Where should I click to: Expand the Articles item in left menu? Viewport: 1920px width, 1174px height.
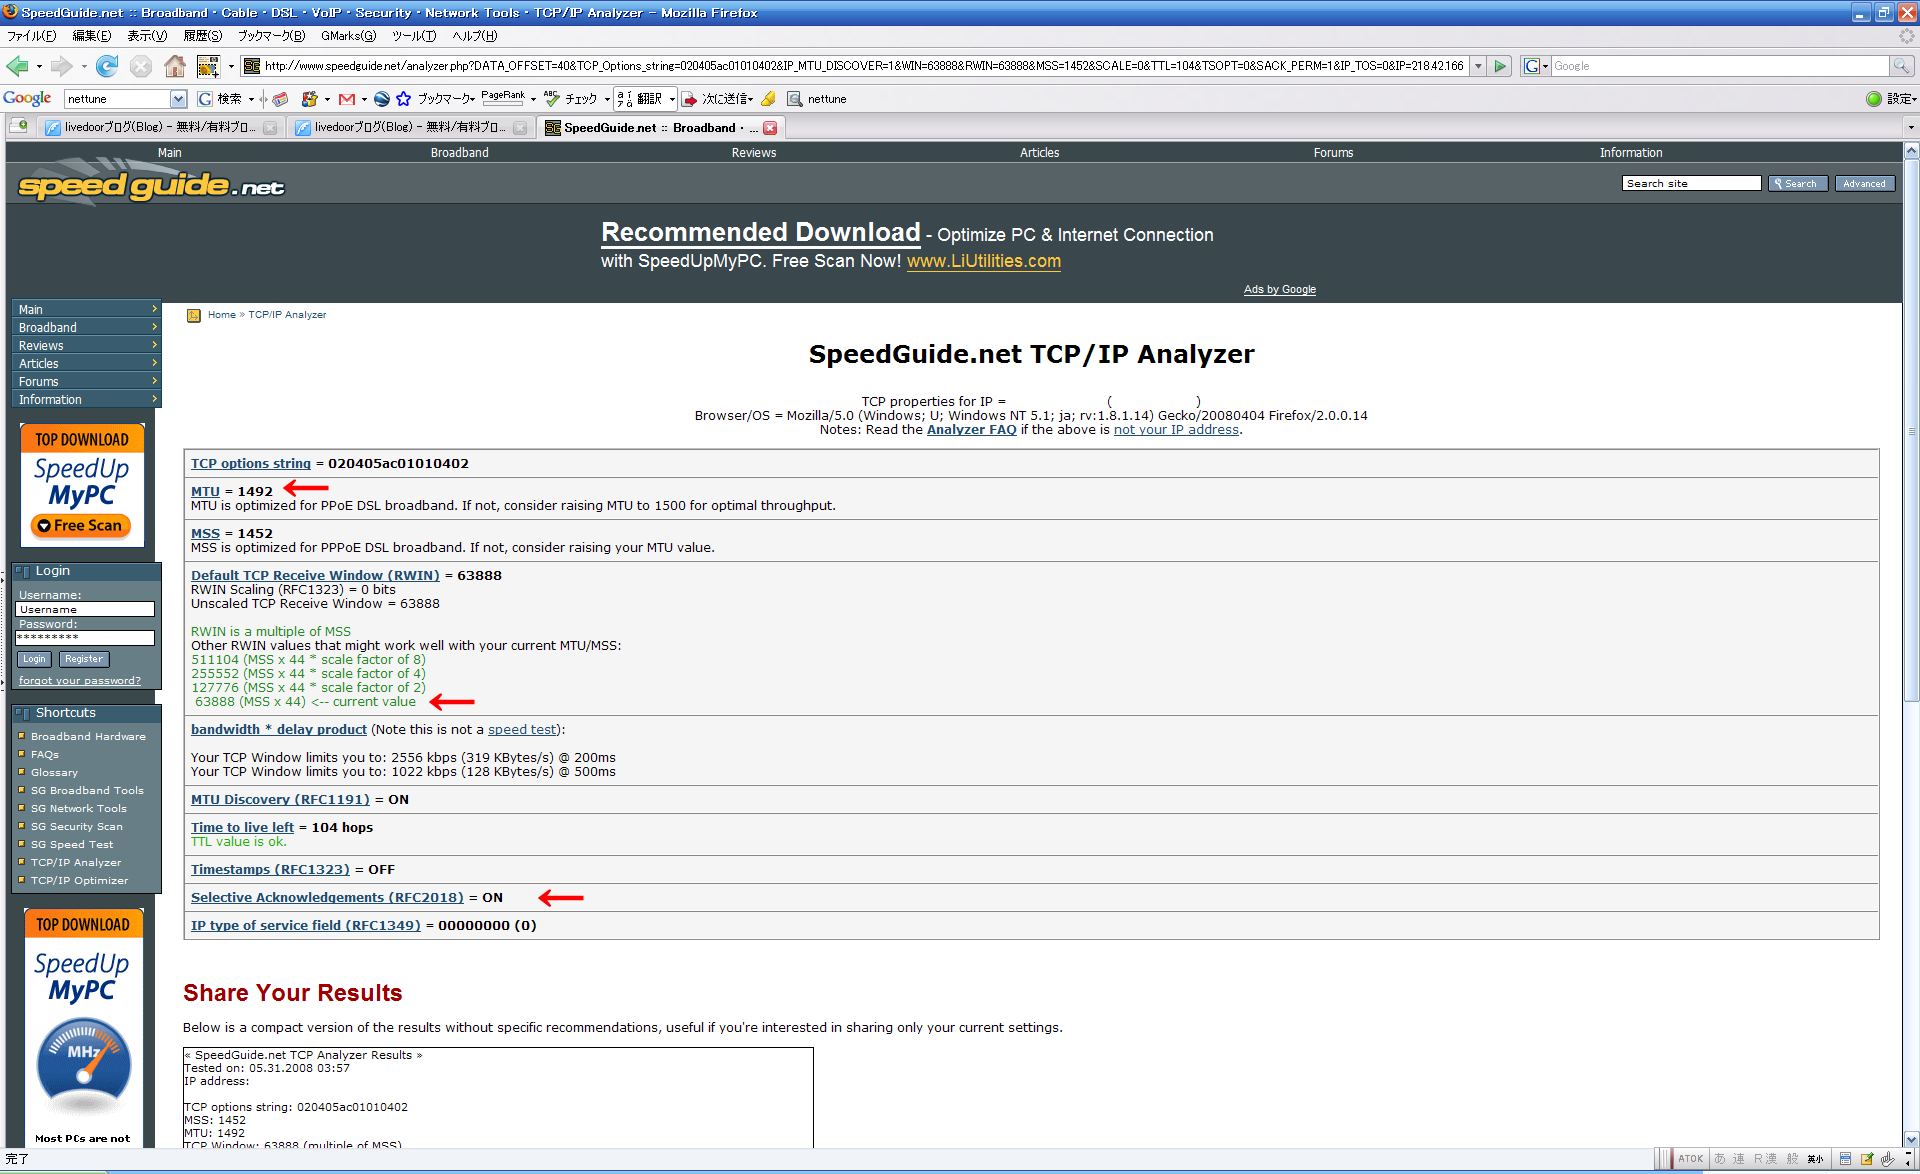[x=86, y=364]
